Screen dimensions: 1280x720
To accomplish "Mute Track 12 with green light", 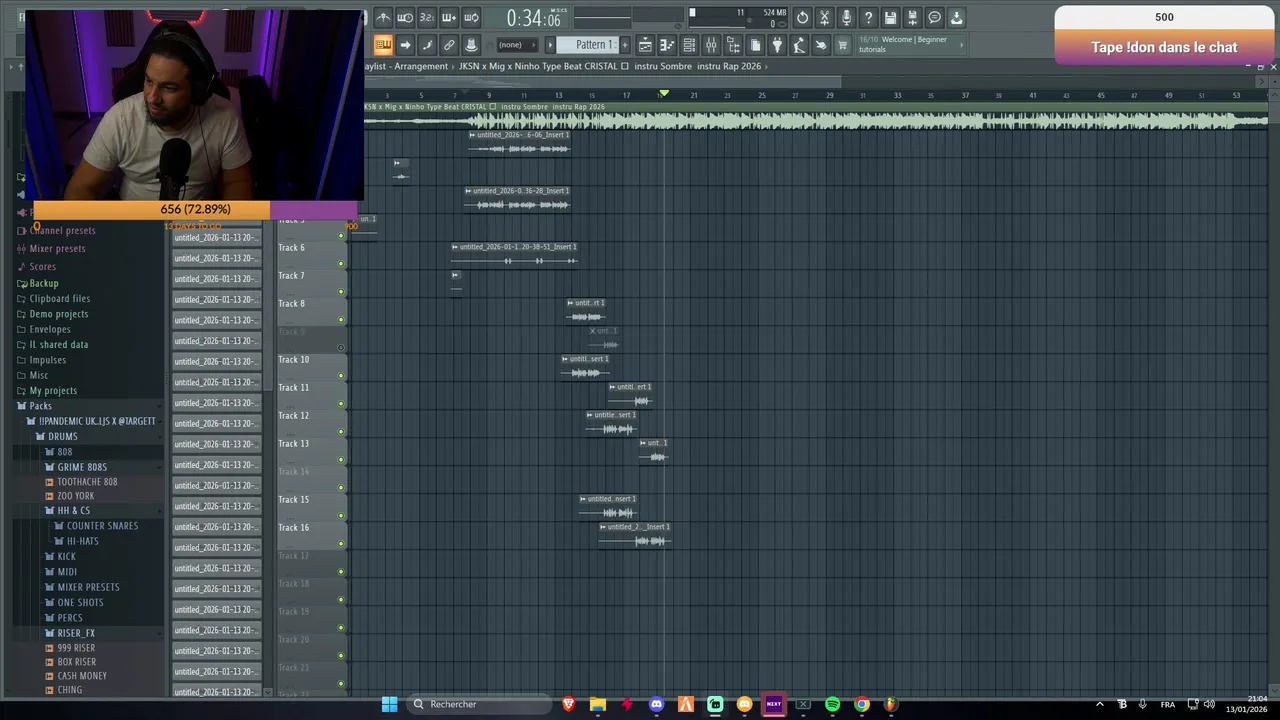I will (341, 432).
